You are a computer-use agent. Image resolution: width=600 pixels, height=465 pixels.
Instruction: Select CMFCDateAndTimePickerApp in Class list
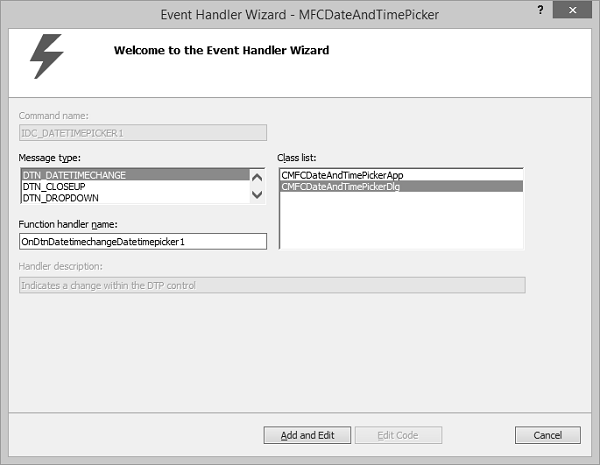tap(401, 175)
